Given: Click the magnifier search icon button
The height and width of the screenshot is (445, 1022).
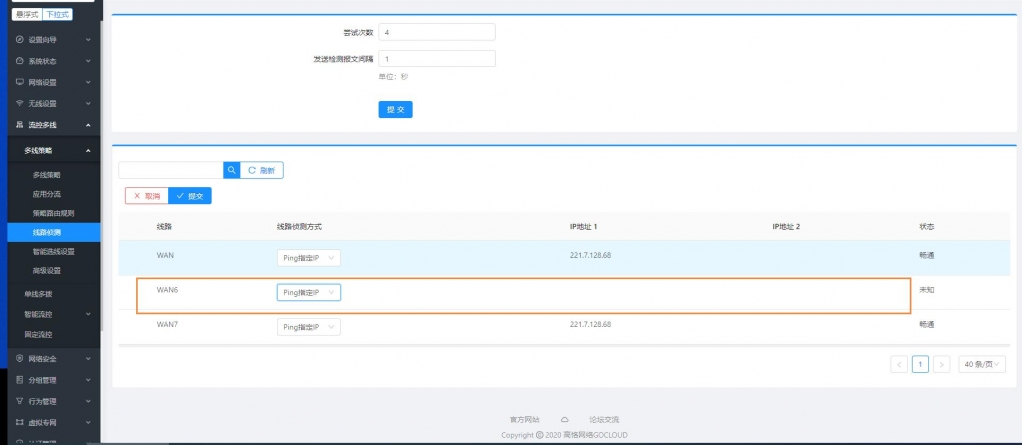Looking at the screenshot, I should pos(231,171).
